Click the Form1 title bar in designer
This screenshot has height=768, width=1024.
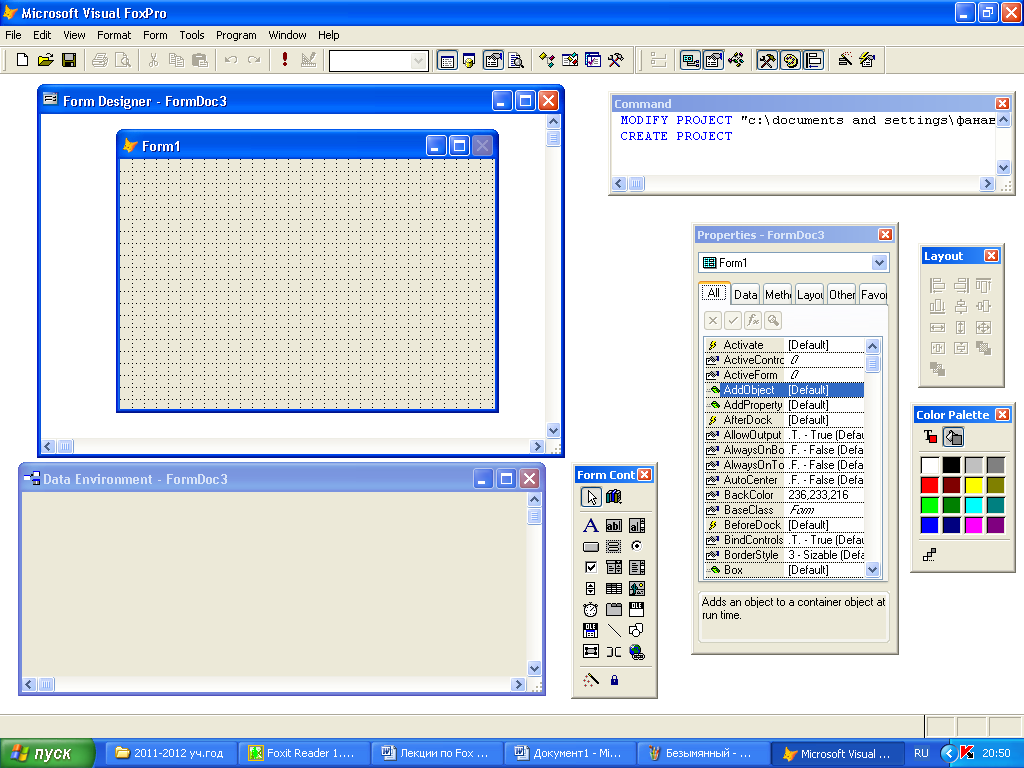pyautogui.click(x=307, y=146)
